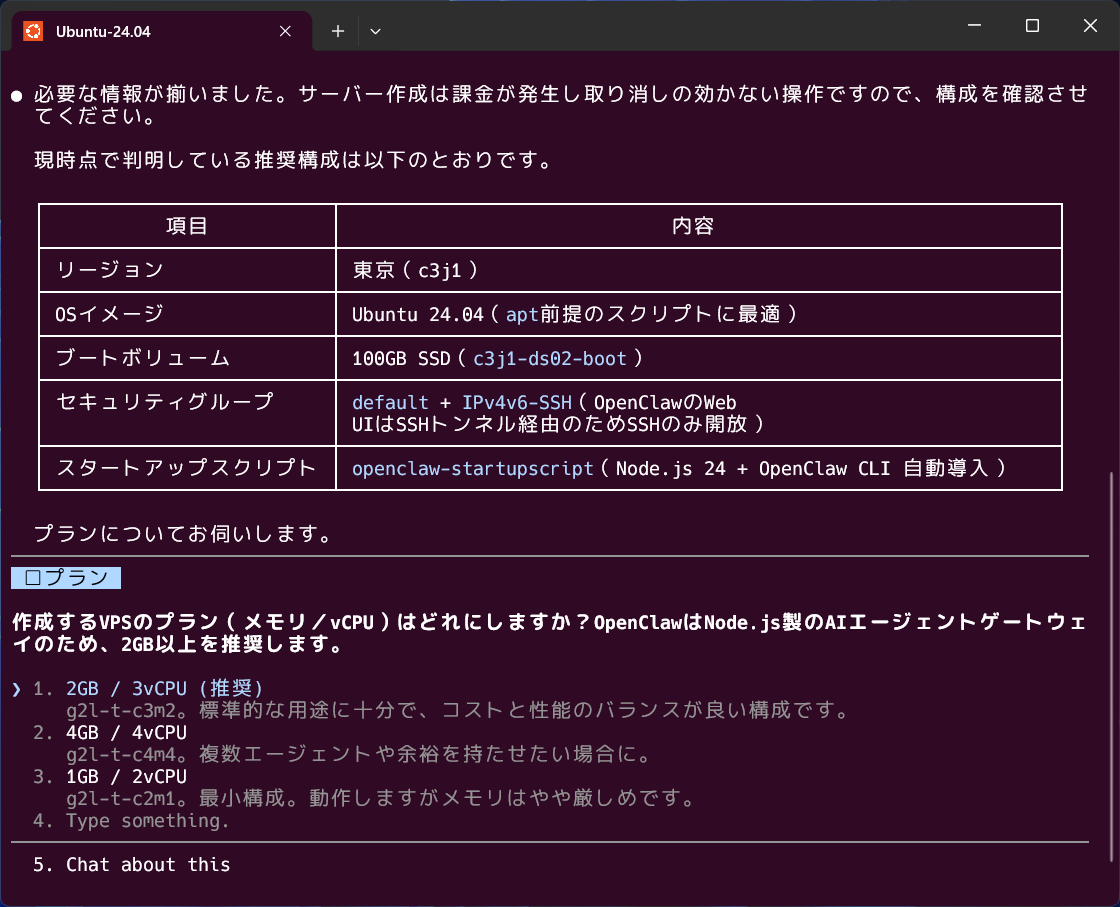This screenshot has height=907, width=1120.
Task: Click the g2l-t-c3m2 plan description line
Action: coord(457,711)
